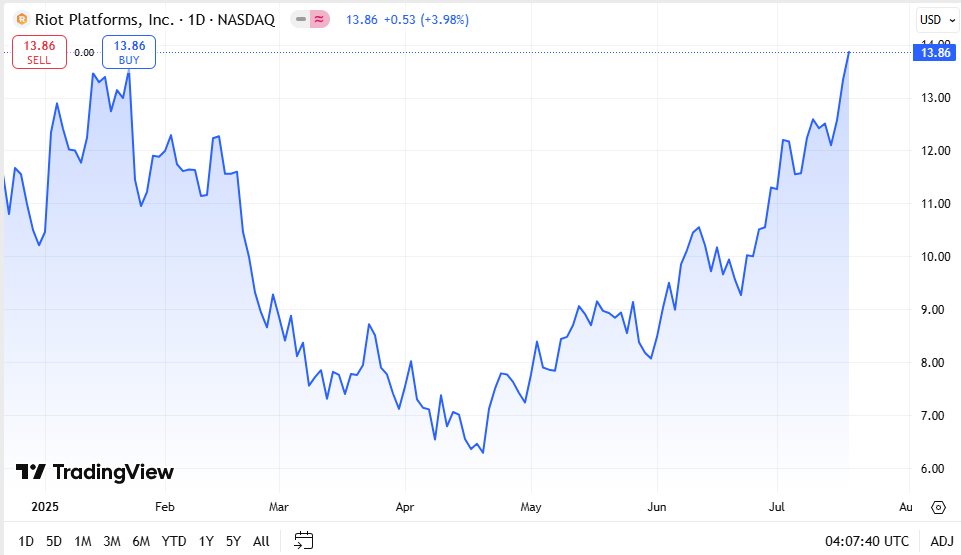
Task: Toggle the pink approximate-data status indicator
Action: point(319,20)
